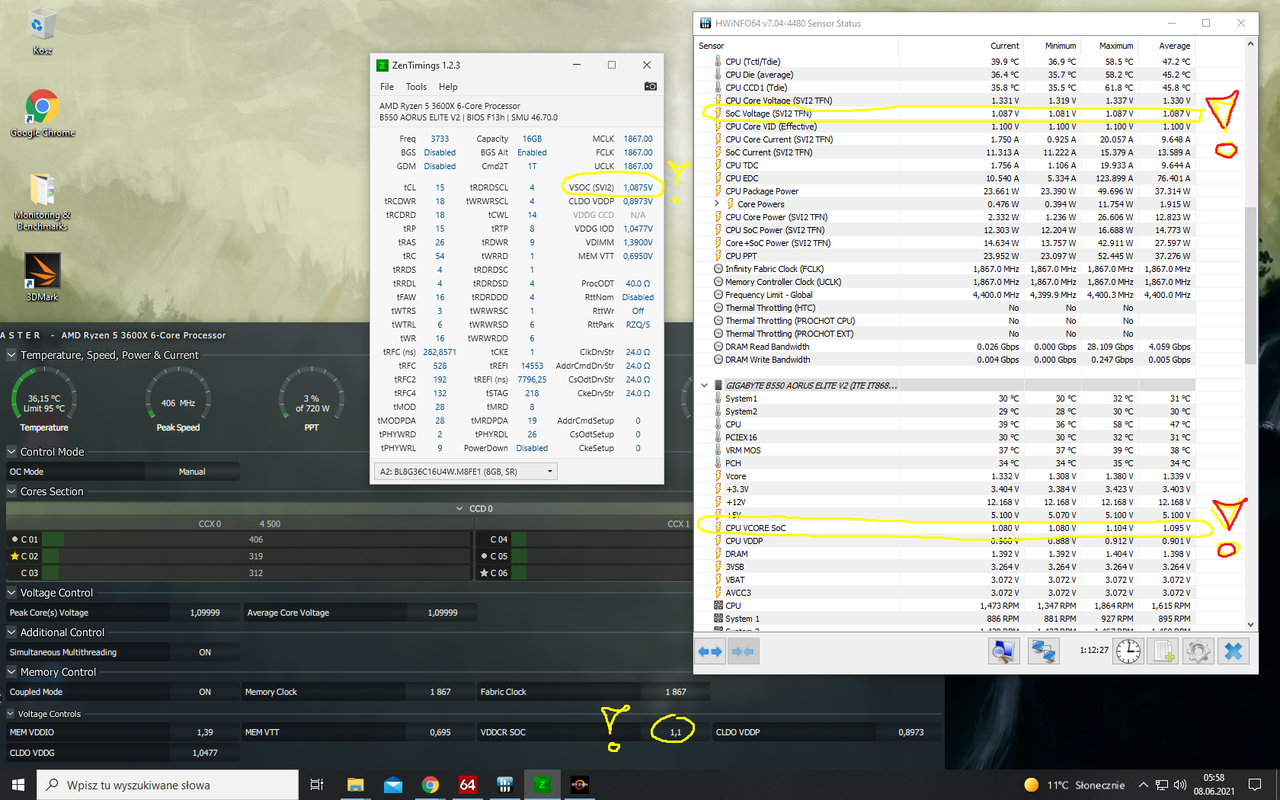Open Chrome from the taskbar
The image size is (1280, 800).
430,785
